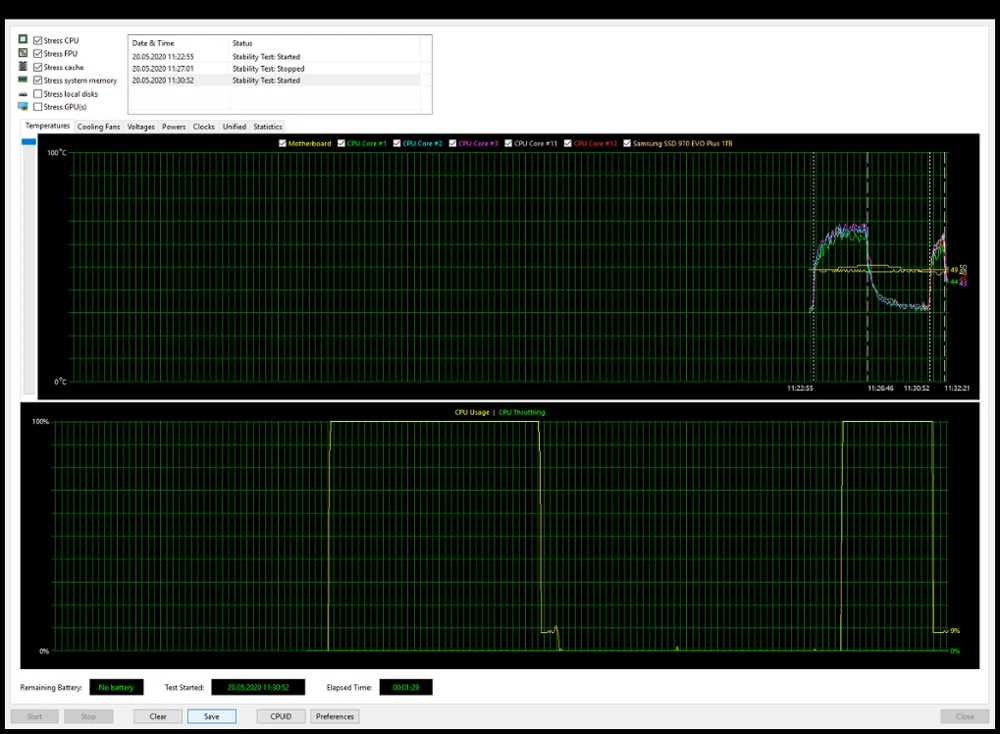Click the cache icon beside Stress cache

(x=22, y=66)
